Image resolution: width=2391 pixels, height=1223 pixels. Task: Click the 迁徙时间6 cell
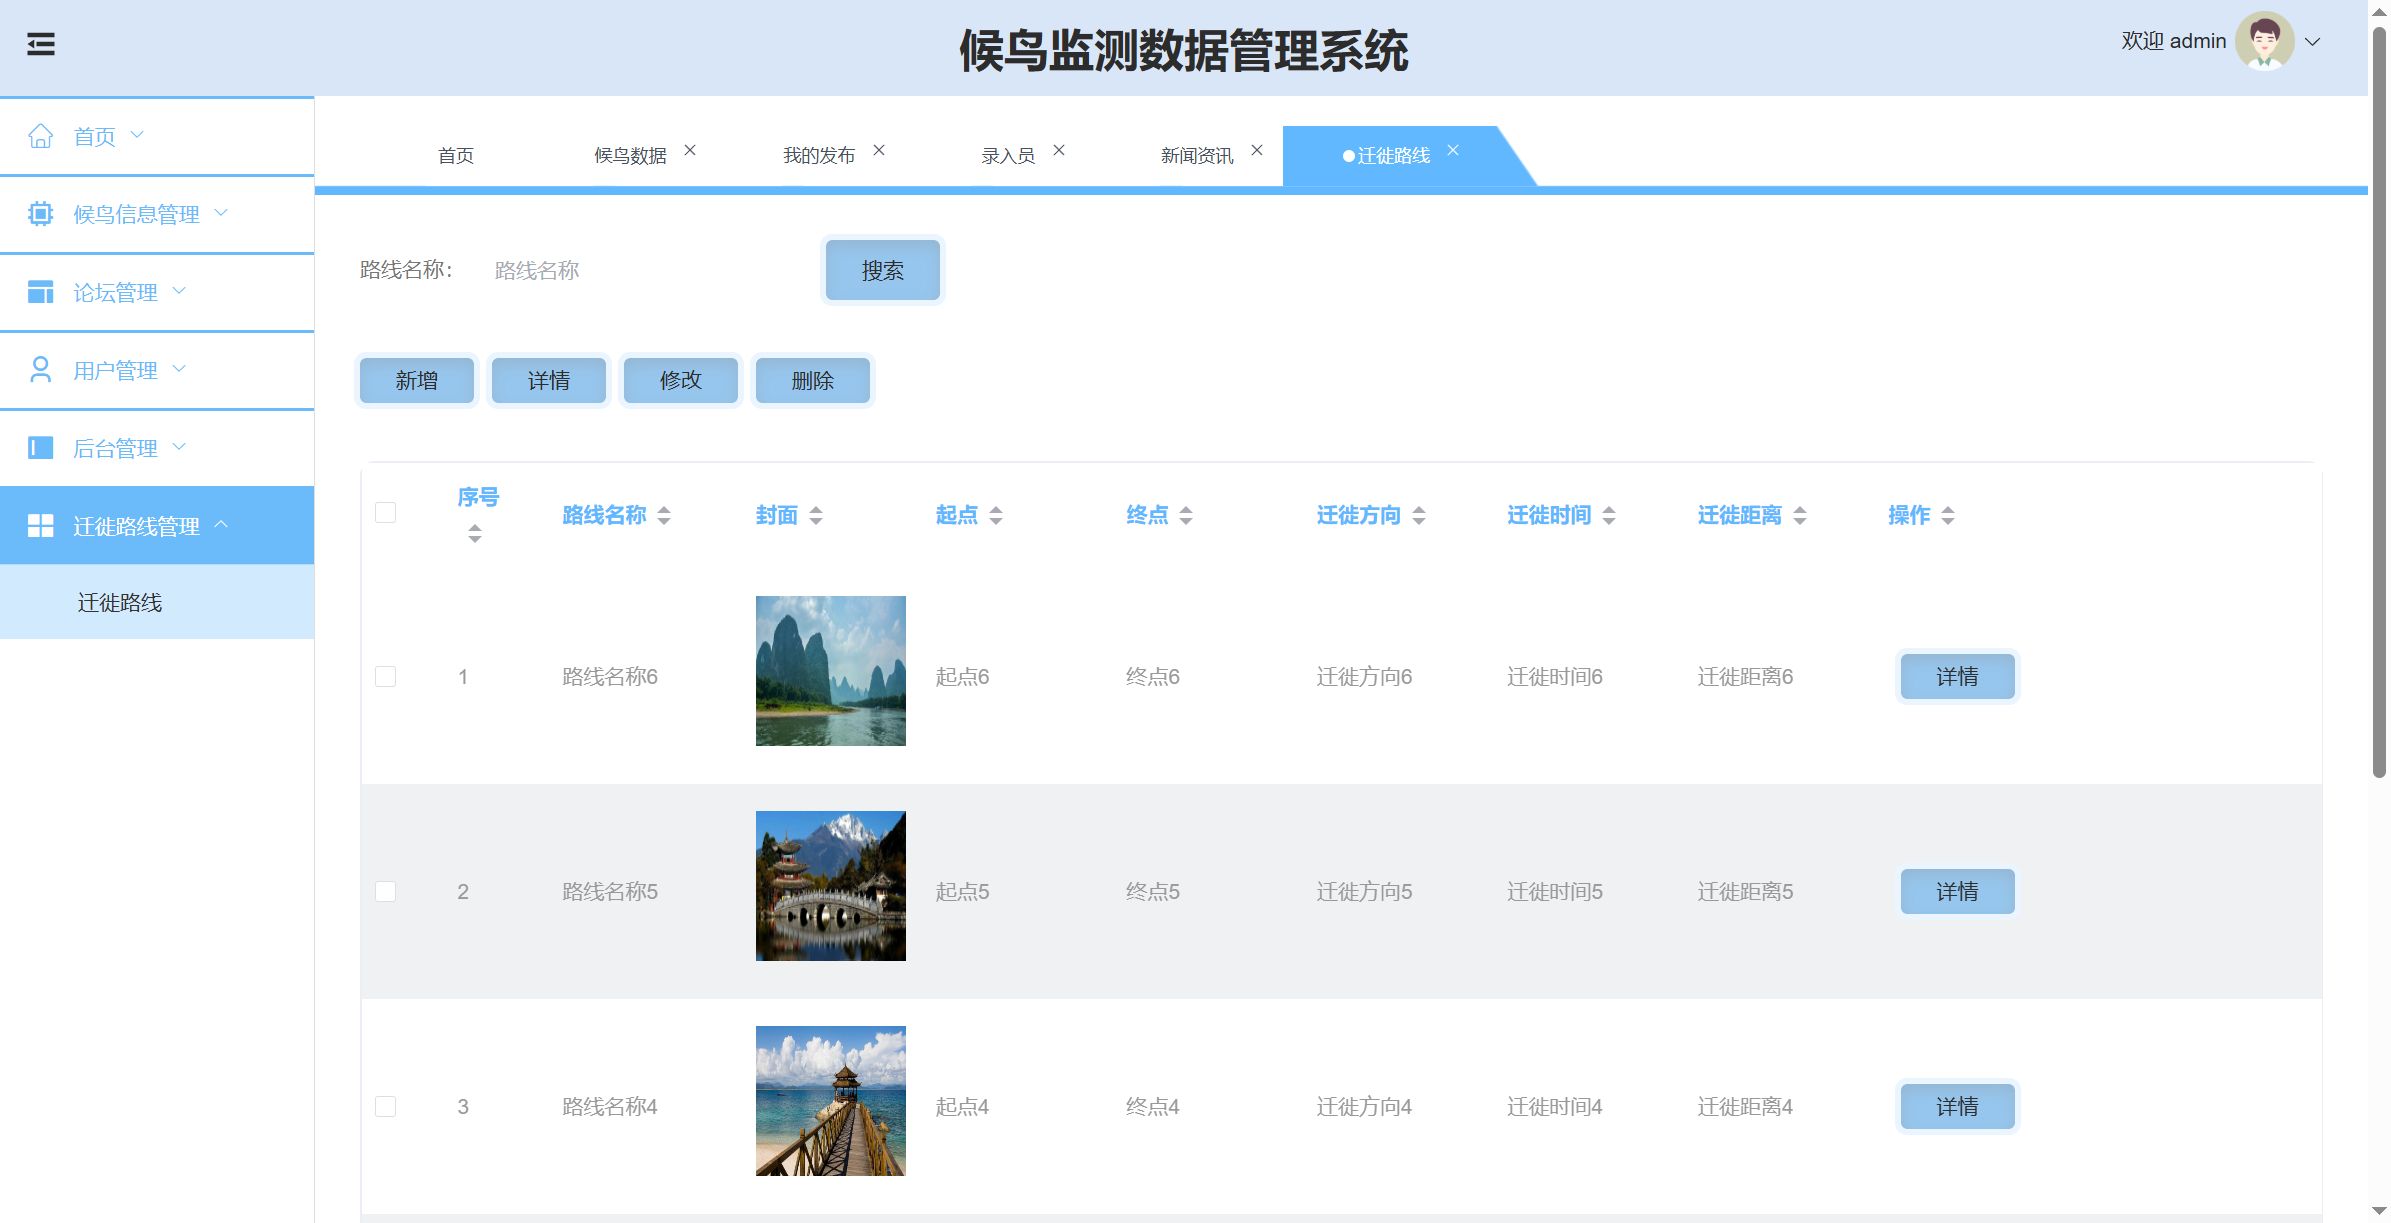point(1555,677)
